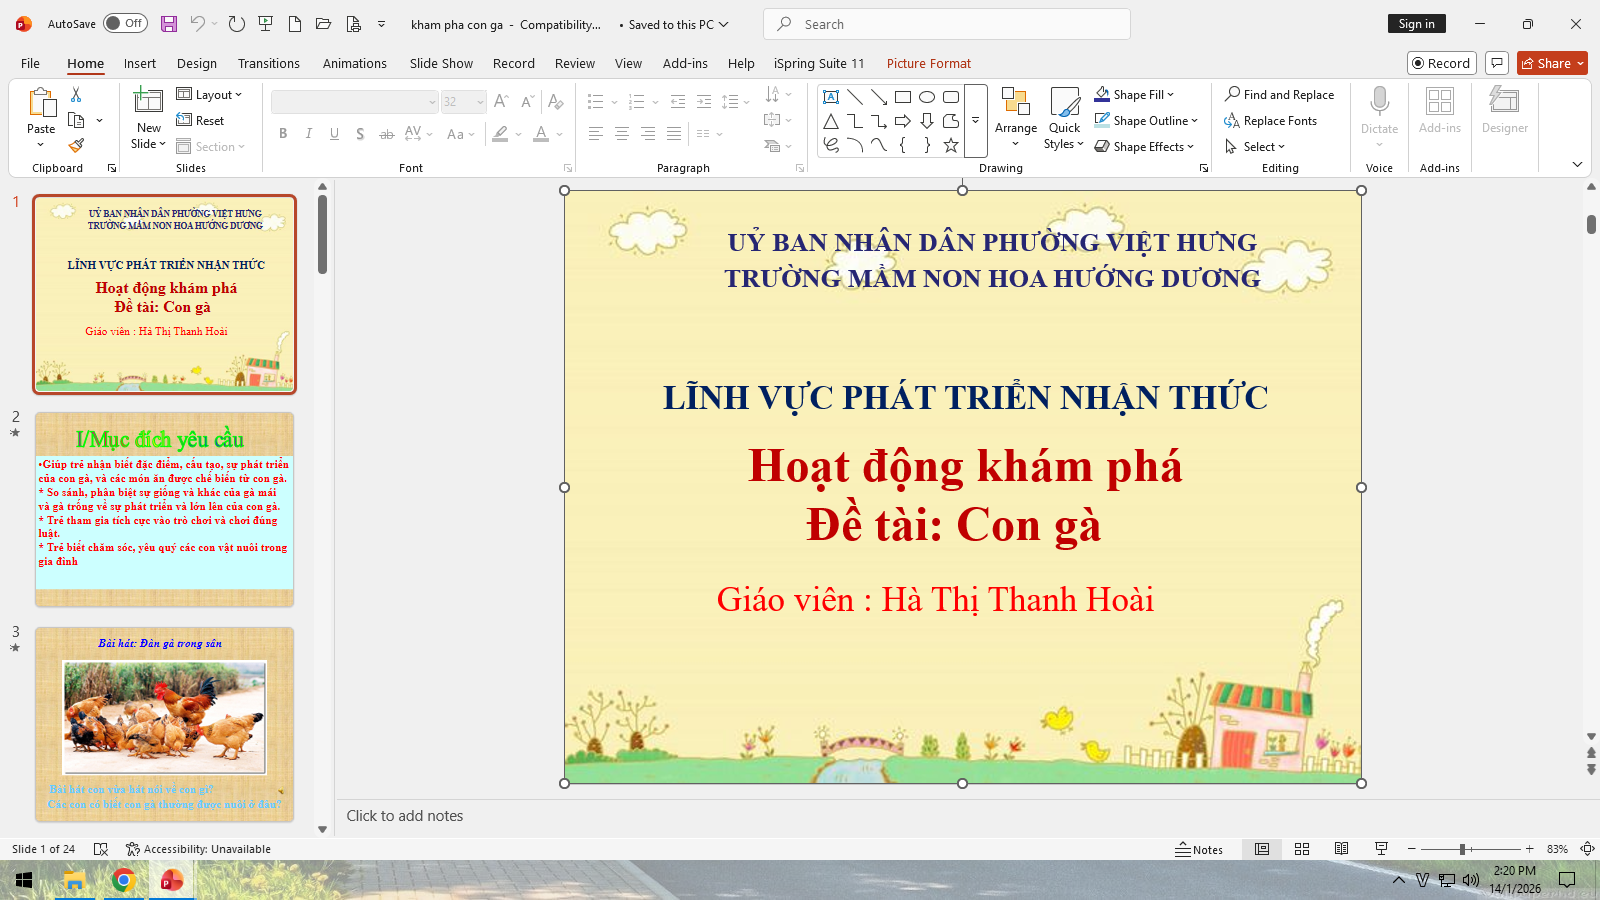This screenshot has width=1600, height=900.
Task: Switch to the Picture Format tab
Action: click(928, 63)
